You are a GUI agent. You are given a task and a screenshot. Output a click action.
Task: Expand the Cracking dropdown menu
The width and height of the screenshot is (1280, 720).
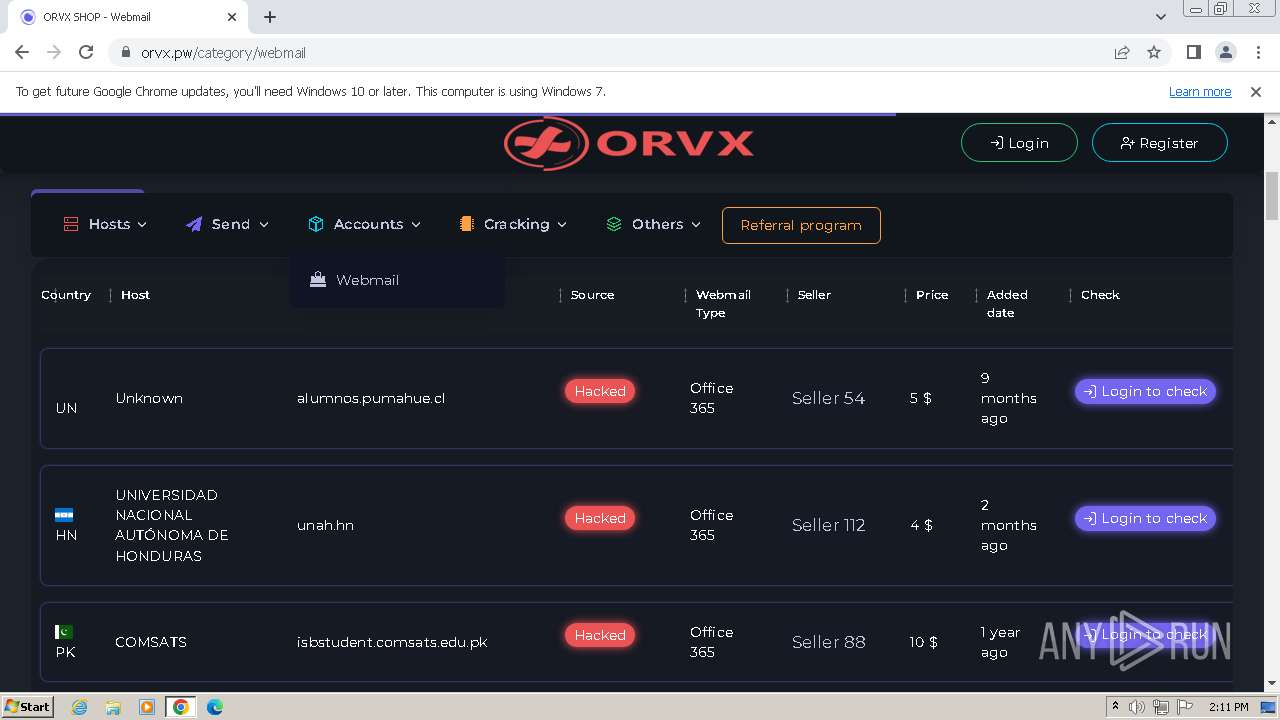point(513,224)
